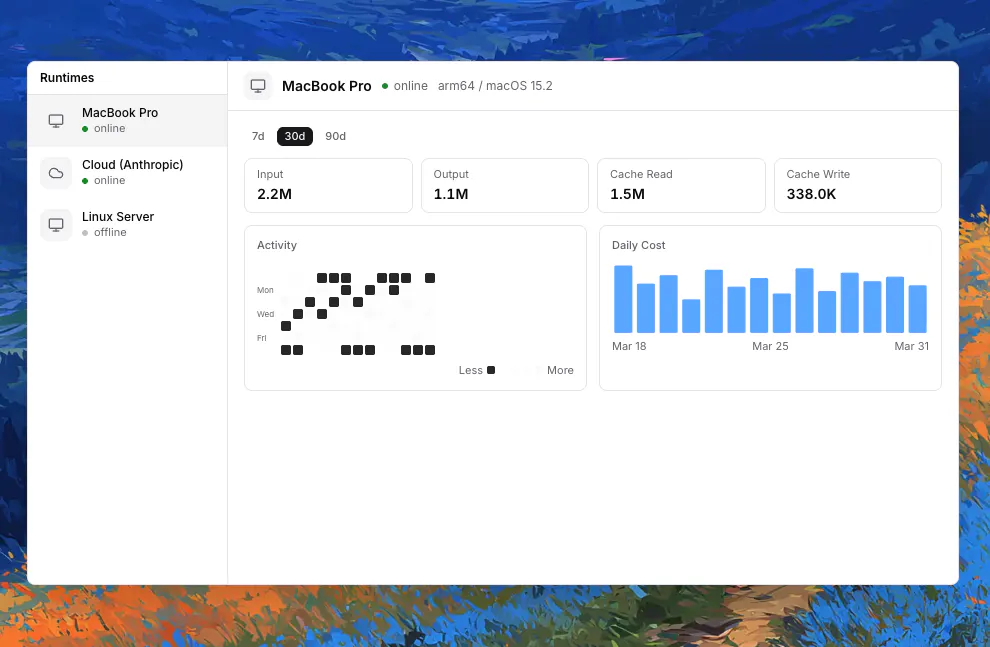Select the 30d time range
Screen dimensions: 990x647
[295, 136]
